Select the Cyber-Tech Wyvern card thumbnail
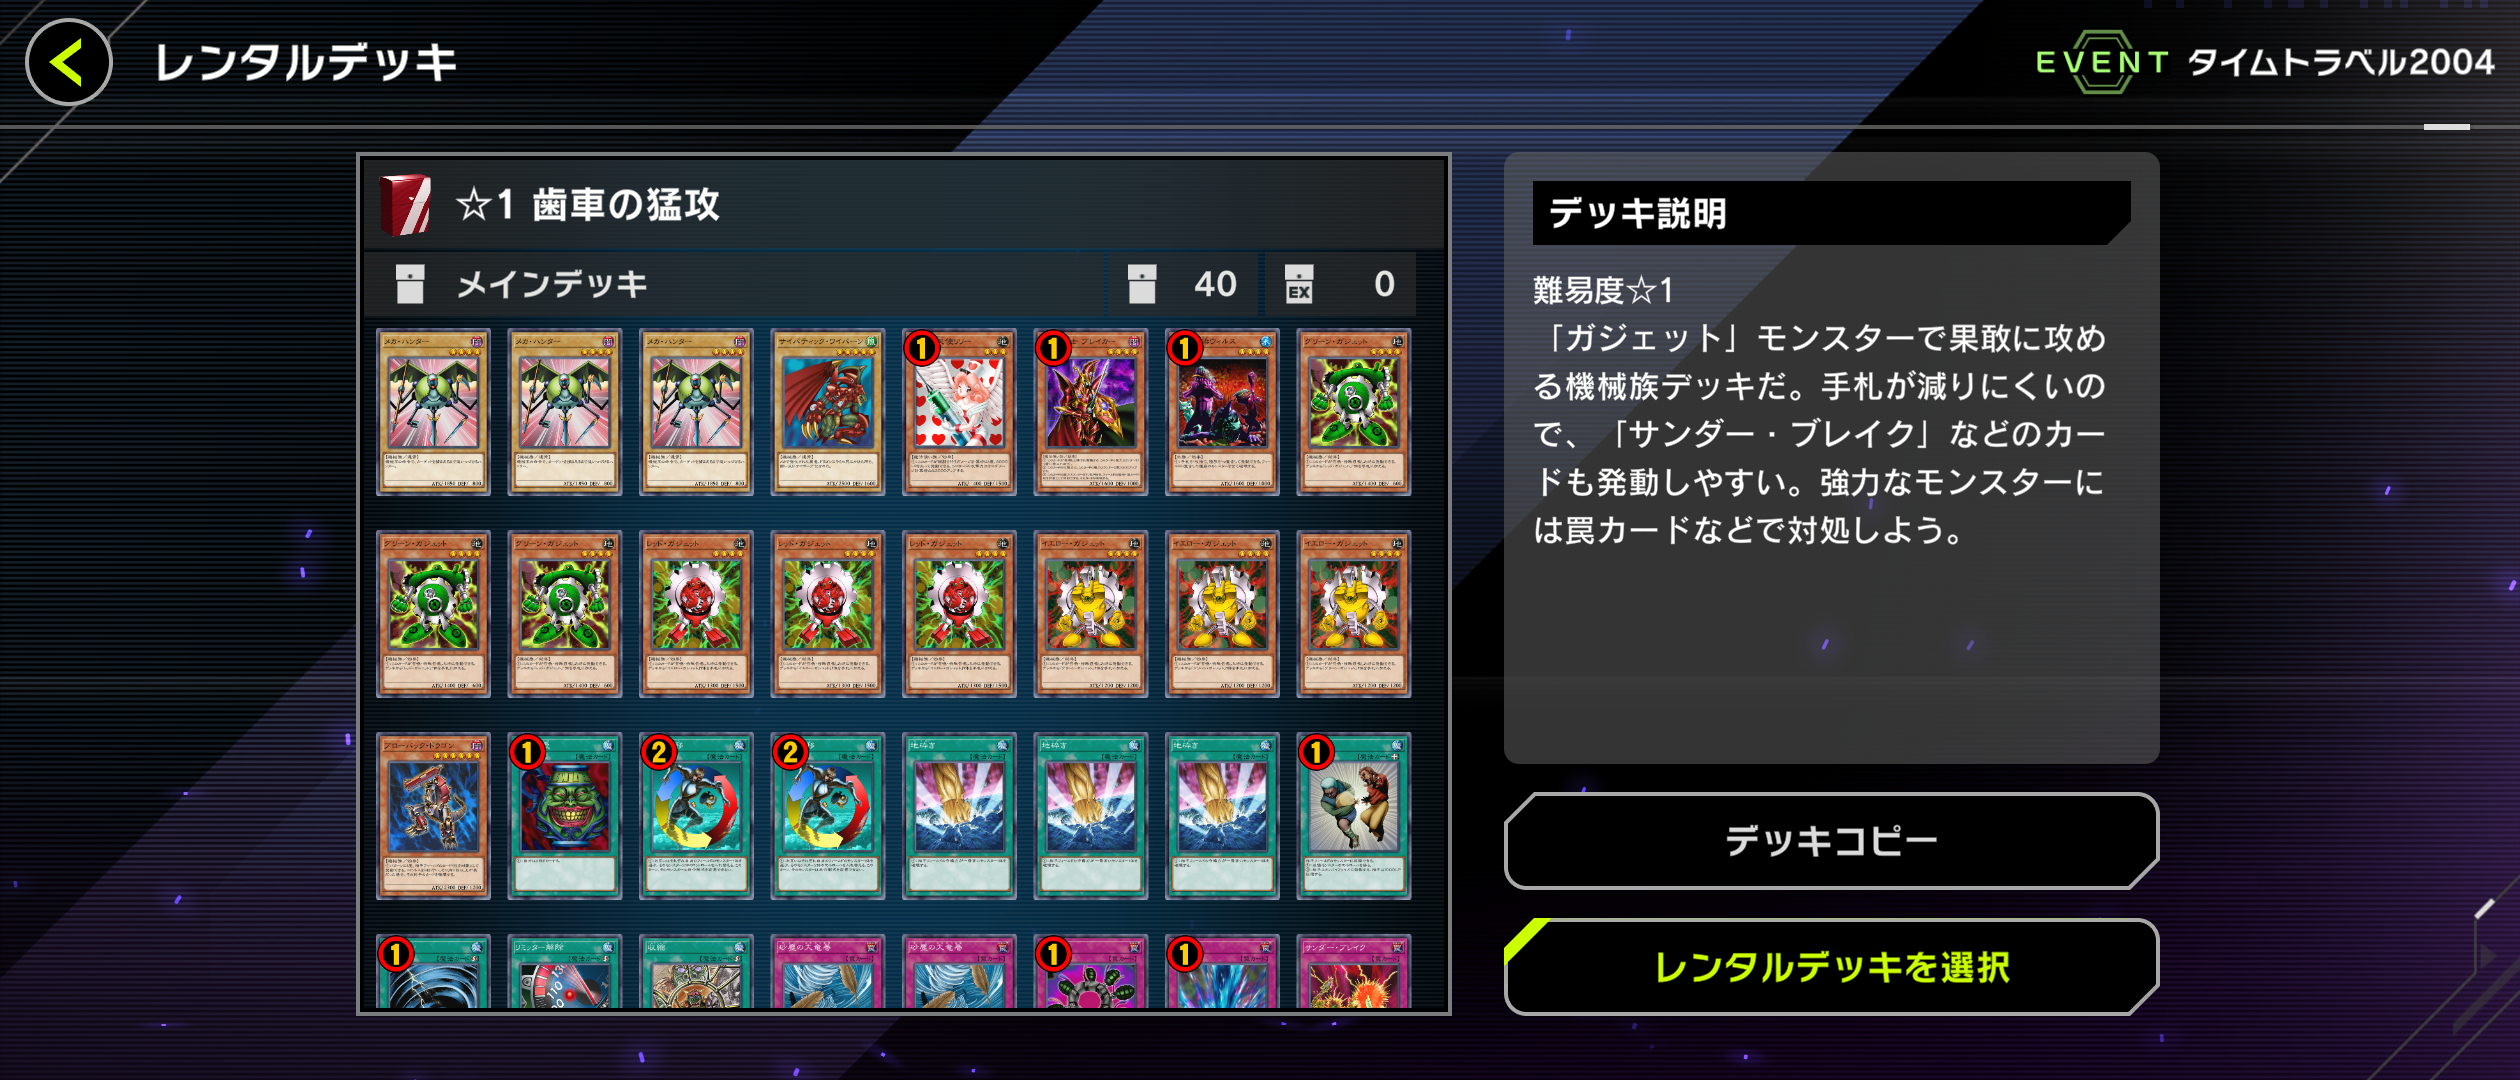The image size is (2520, 1080). tap(828, 412)
